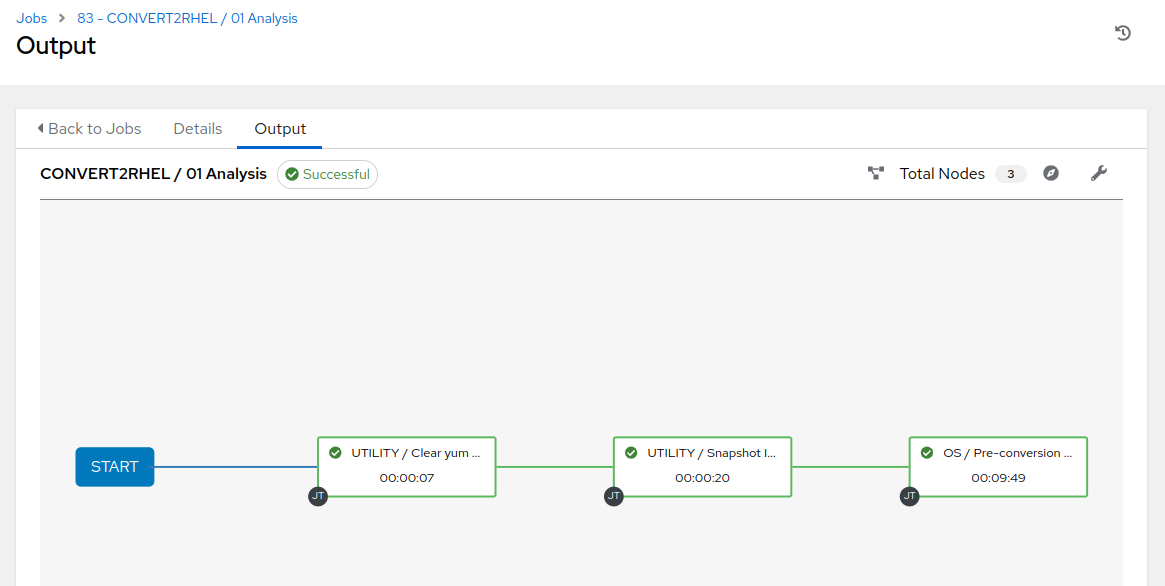Go Back to Jobs
Image resolution: width=1165 pixels, height=586 pixels.
[89, 128]
